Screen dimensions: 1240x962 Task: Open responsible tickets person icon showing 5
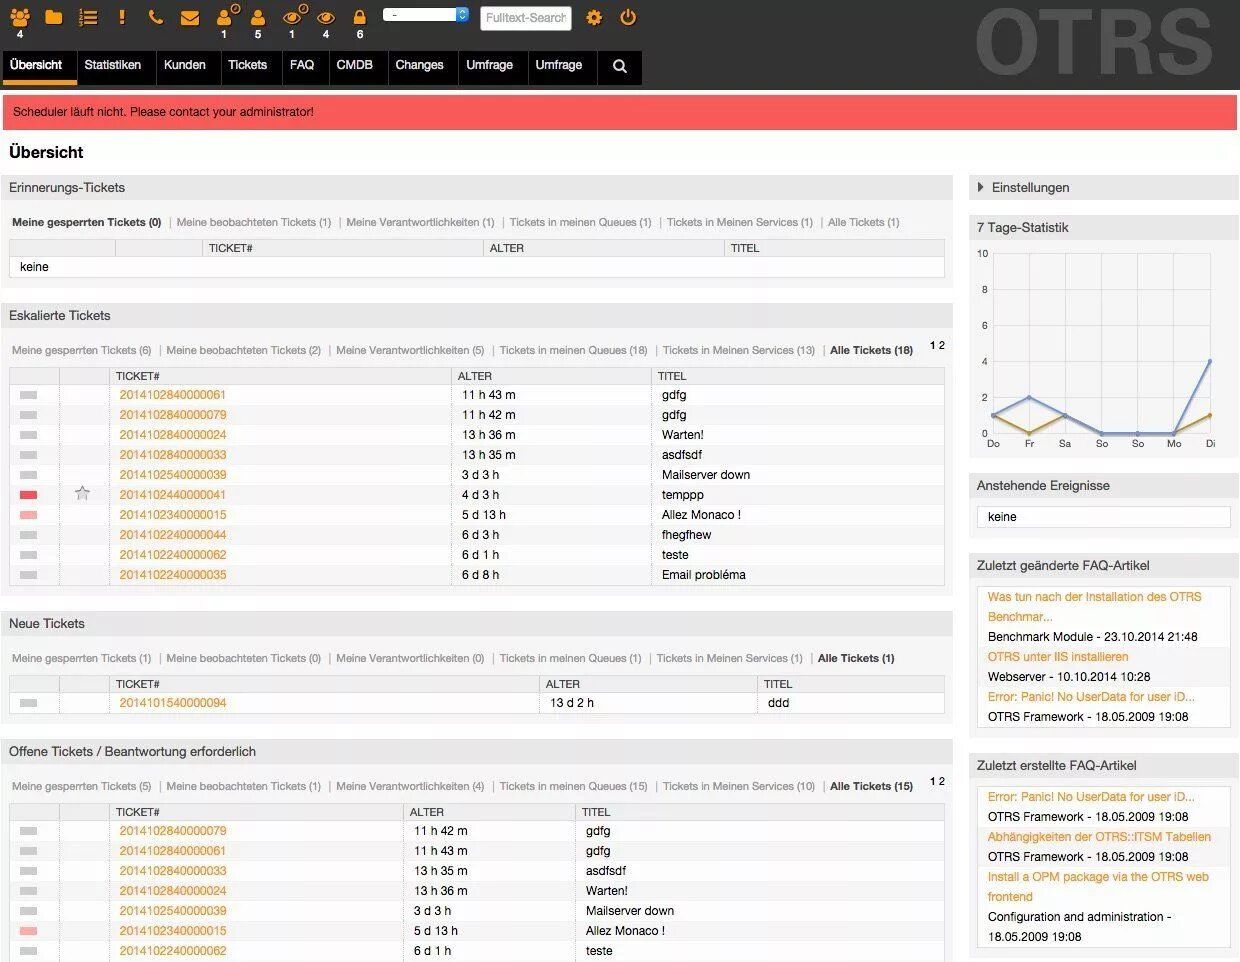tap(258, 17)
